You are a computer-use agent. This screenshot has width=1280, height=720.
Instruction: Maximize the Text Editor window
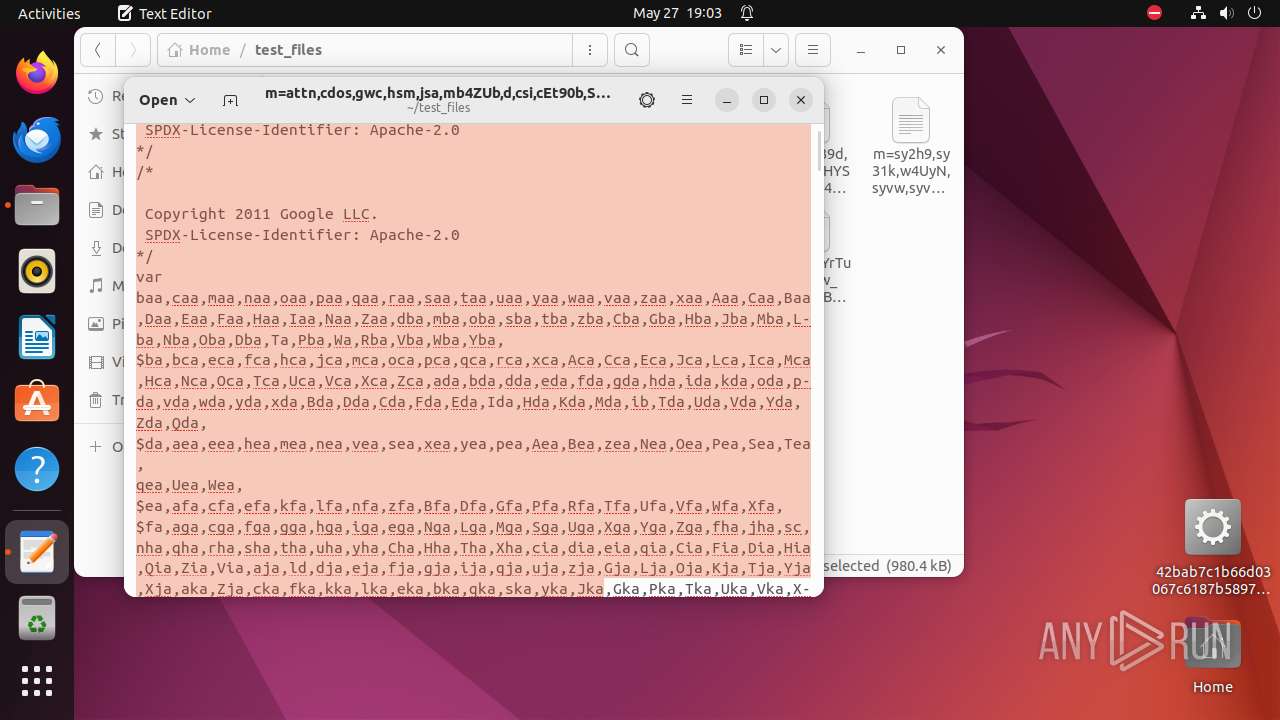coord(764,100)
